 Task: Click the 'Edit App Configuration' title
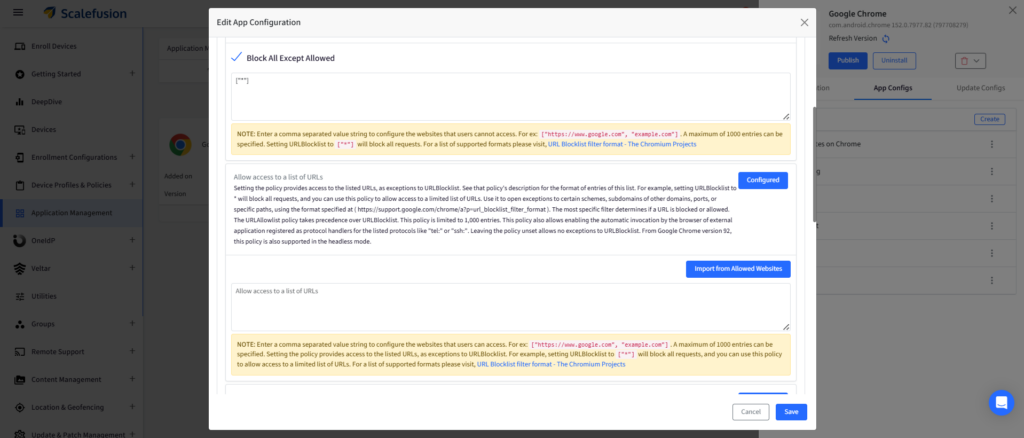pos(259,22)
